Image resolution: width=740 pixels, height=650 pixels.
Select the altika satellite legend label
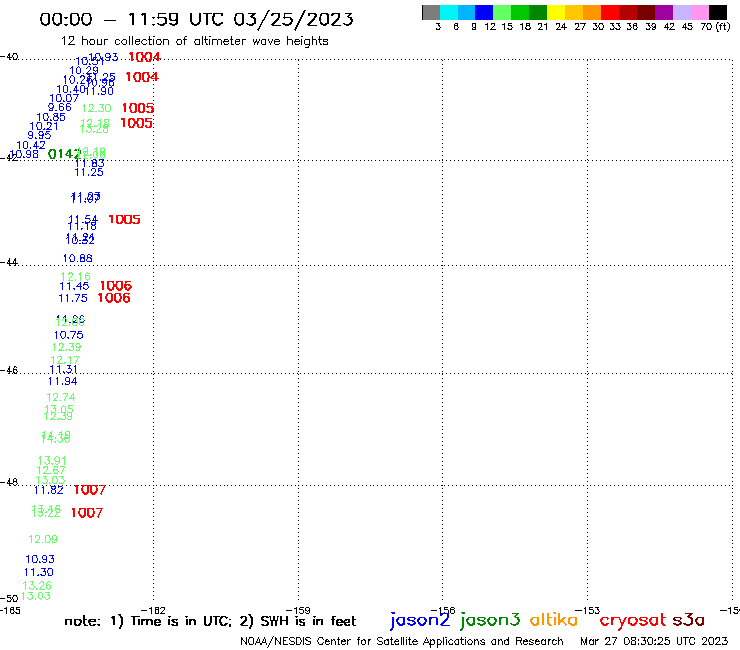coord(553,619)
